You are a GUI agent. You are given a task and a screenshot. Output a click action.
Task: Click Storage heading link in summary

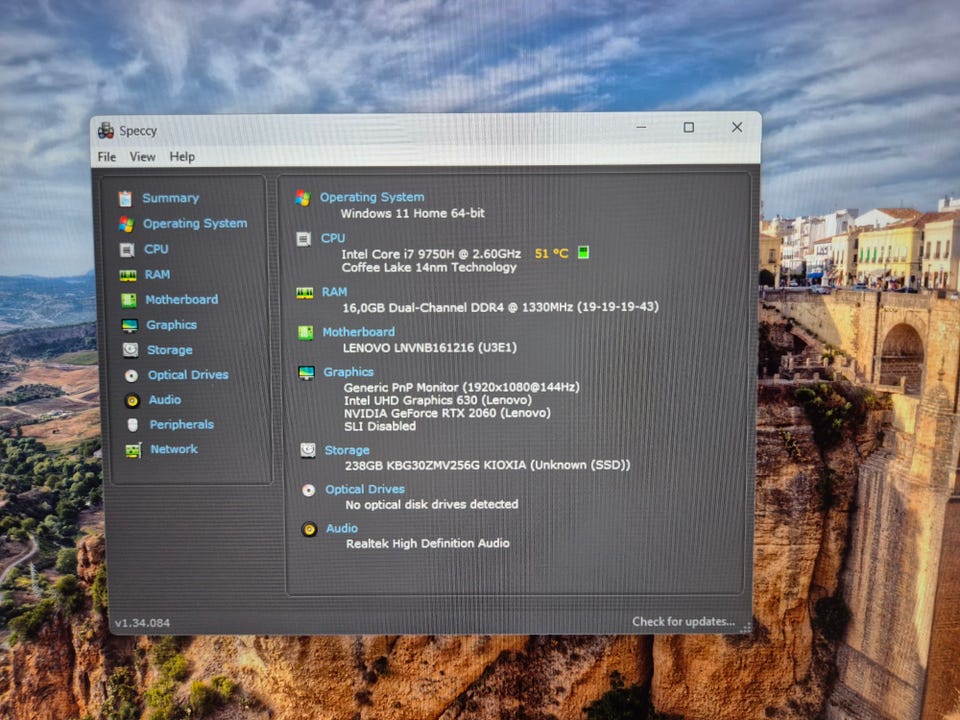[x=347, y=451]
